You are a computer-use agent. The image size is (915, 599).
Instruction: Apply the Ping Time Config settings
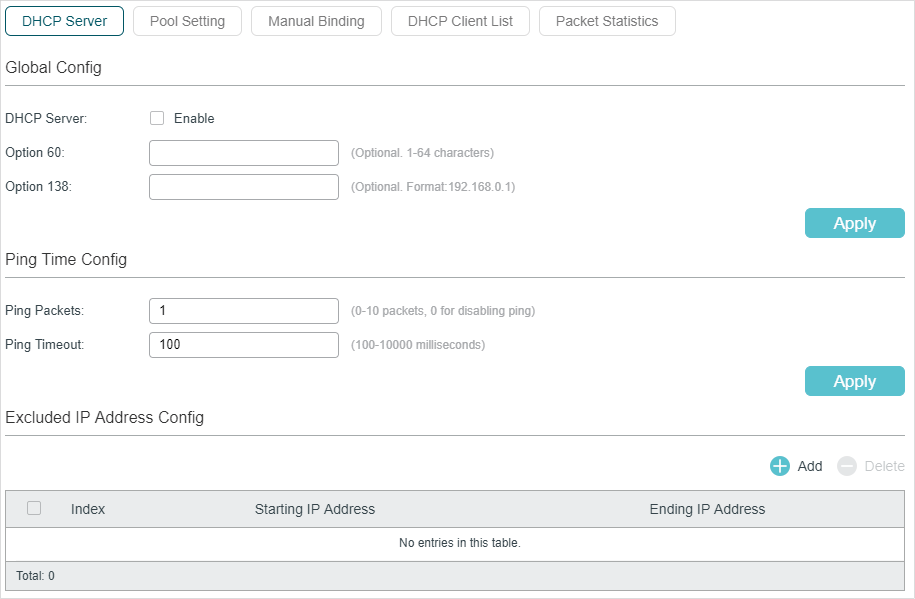854,381
